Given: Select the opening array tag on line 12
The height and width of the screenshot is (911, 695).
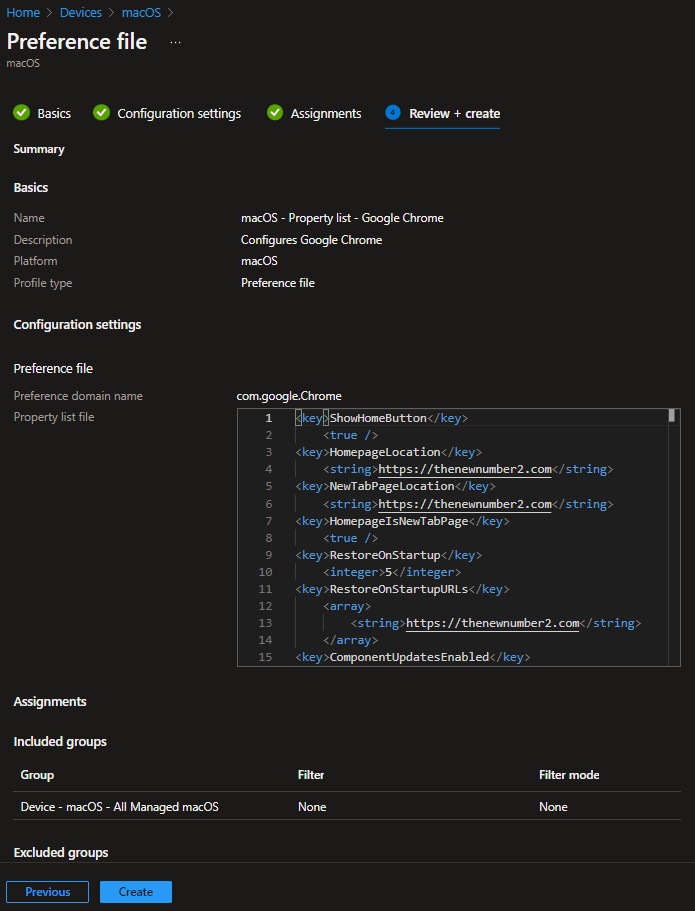Looking at the screenshot, I should pos(347,606).
